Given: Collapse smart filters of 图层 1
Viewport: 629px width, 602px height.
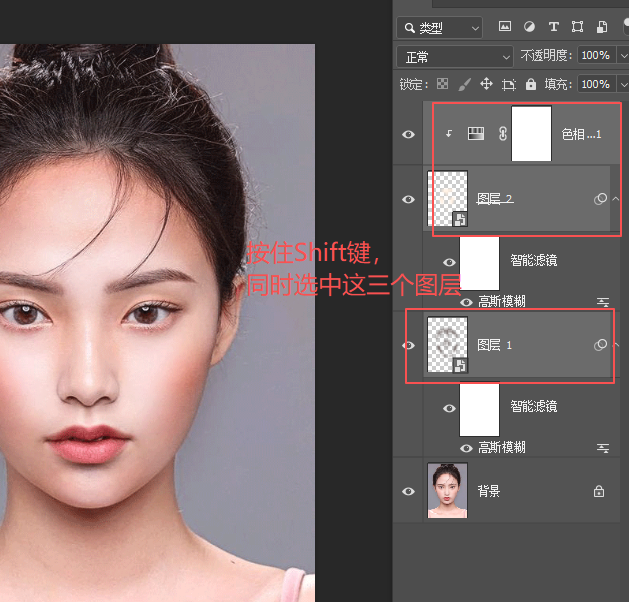Looking at the screenshot, I should click(616, 345).
